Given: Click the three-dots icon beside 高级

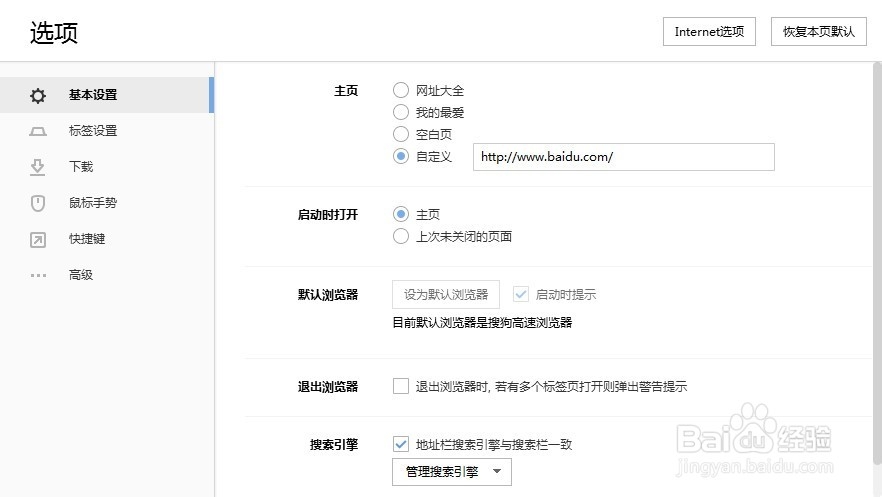Looking at the screenshot, I should (x=38, y=275).
